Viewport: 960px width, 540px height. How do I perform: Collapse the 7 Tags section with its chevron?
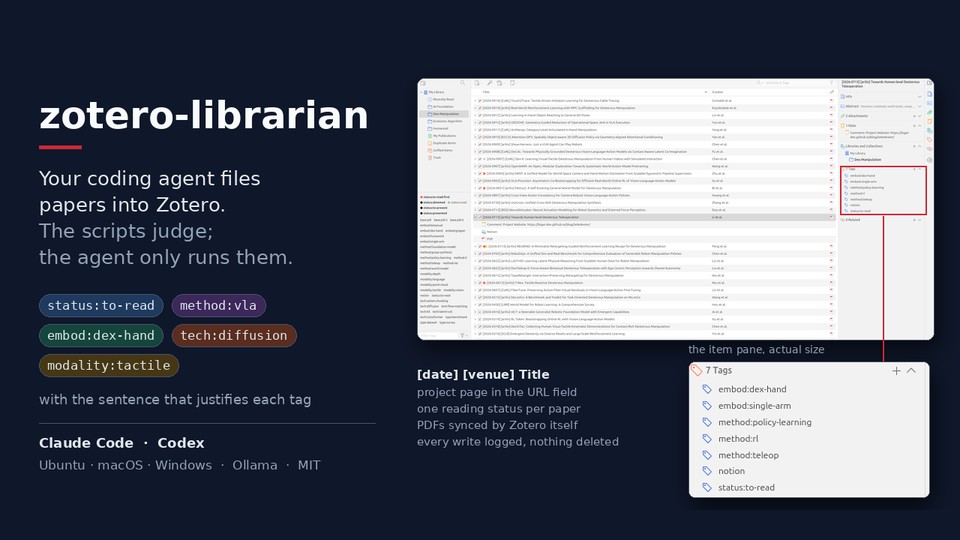click(x=911, y=370)
